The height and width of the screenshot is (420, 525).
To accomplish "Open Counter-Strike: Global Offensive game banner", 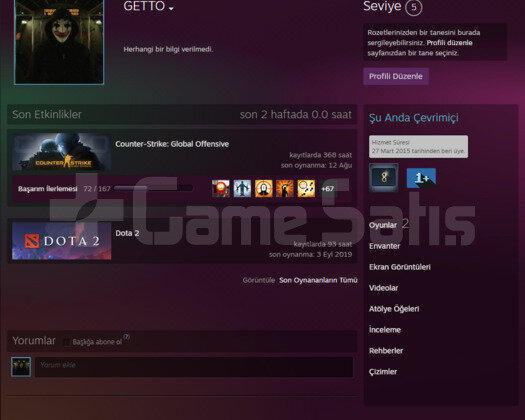I will click(x=62, y=152).
